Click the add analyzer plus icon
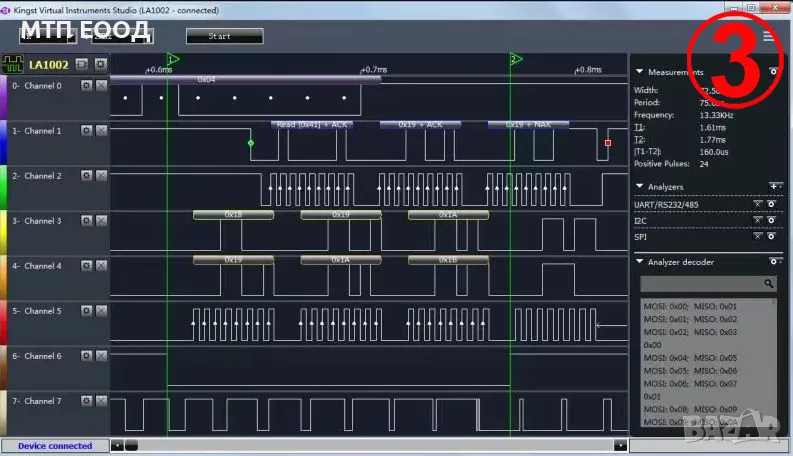This screenshot has width=793, height=456. pos(772,186)
